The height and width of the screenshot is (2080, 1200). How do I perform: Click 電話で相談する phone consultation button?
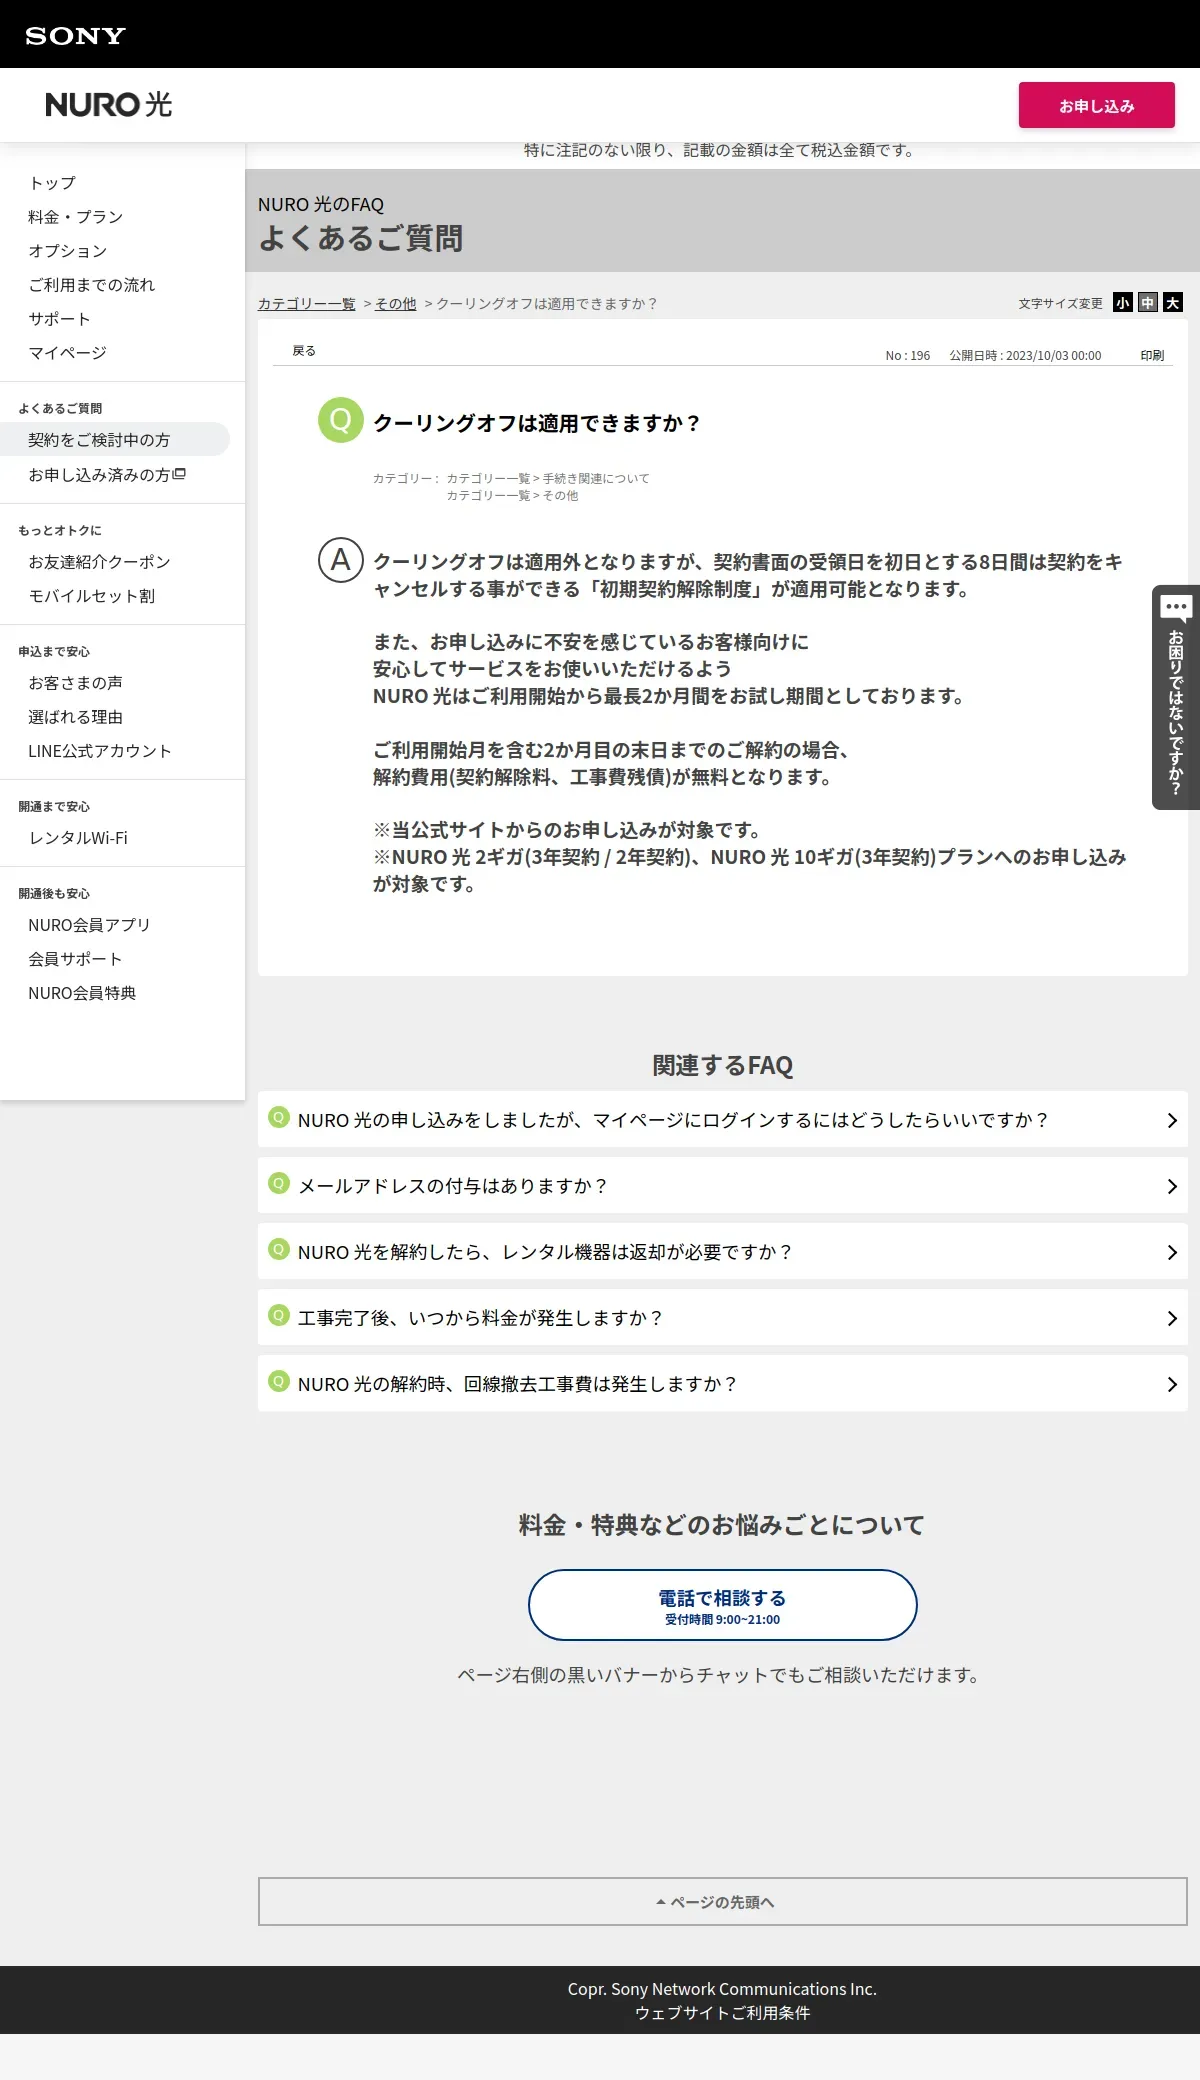point(723,1605)
